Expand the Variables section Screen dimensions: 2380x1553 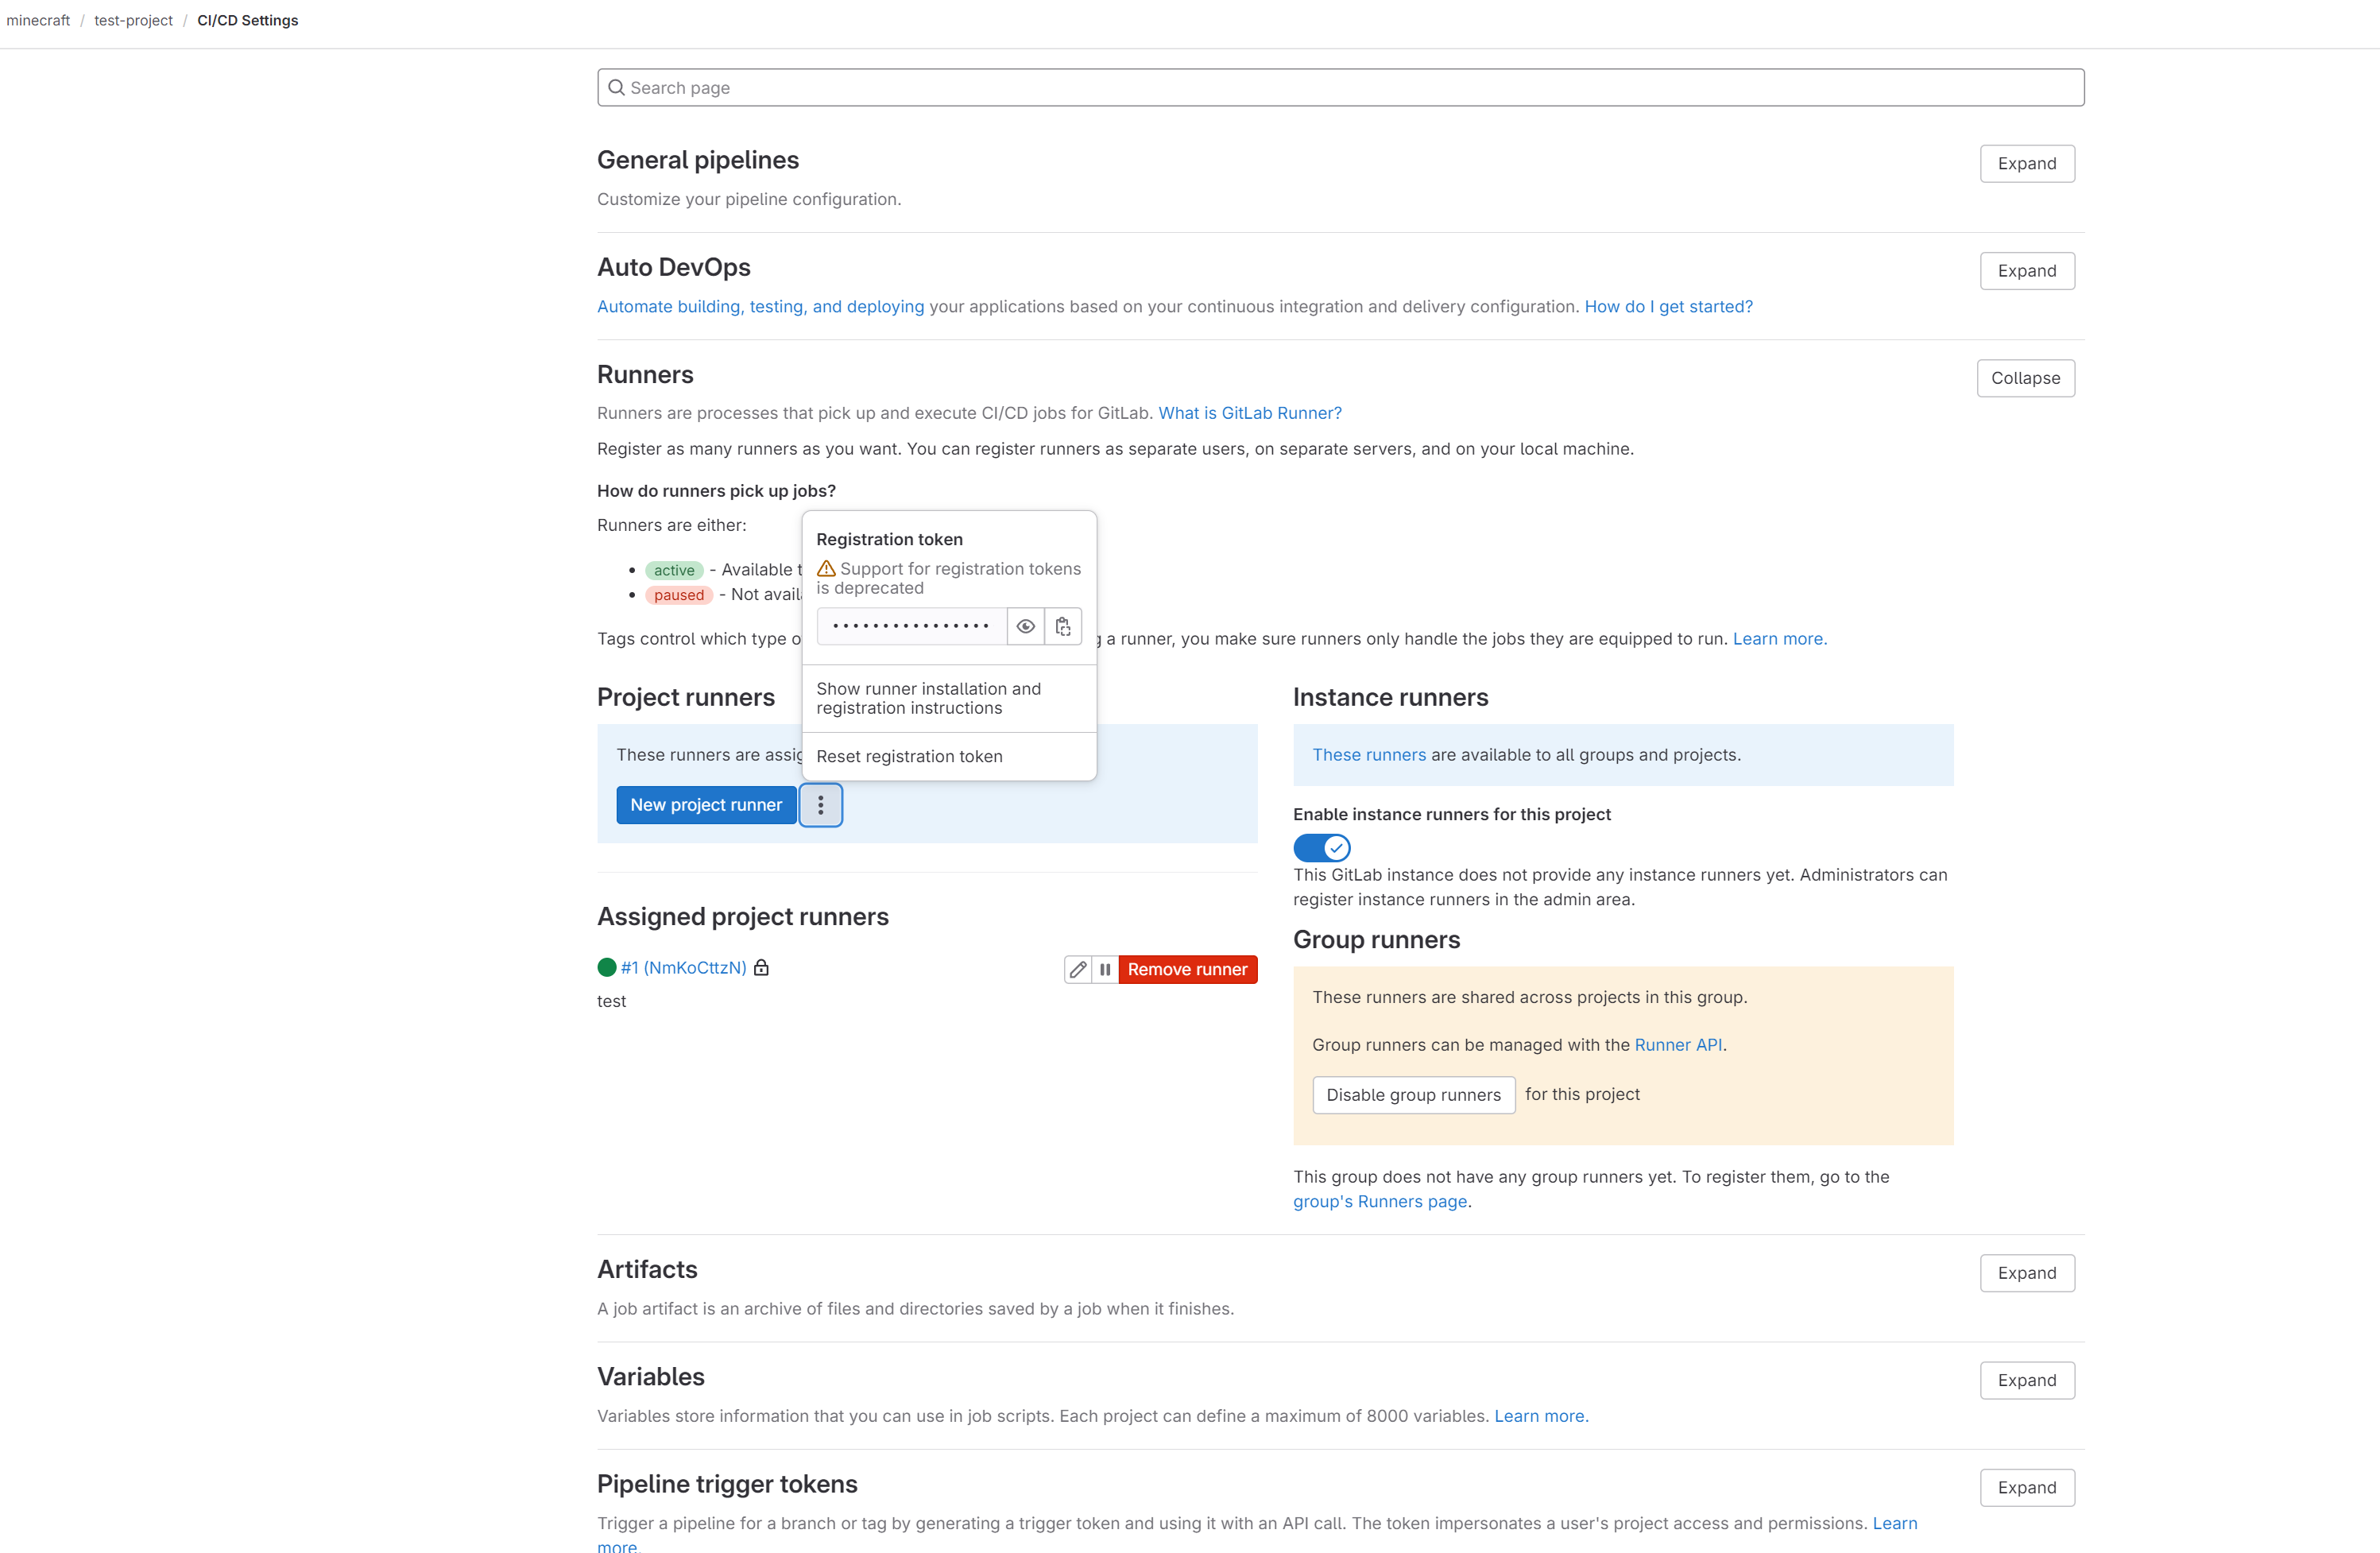tap(2026, 1380)
